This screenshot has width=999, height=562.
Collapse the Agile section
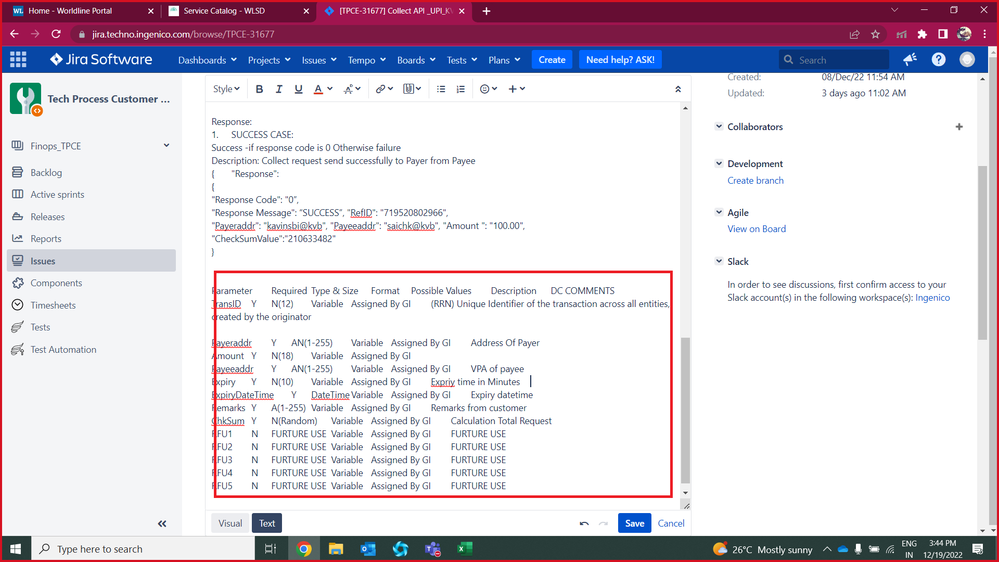719,212
